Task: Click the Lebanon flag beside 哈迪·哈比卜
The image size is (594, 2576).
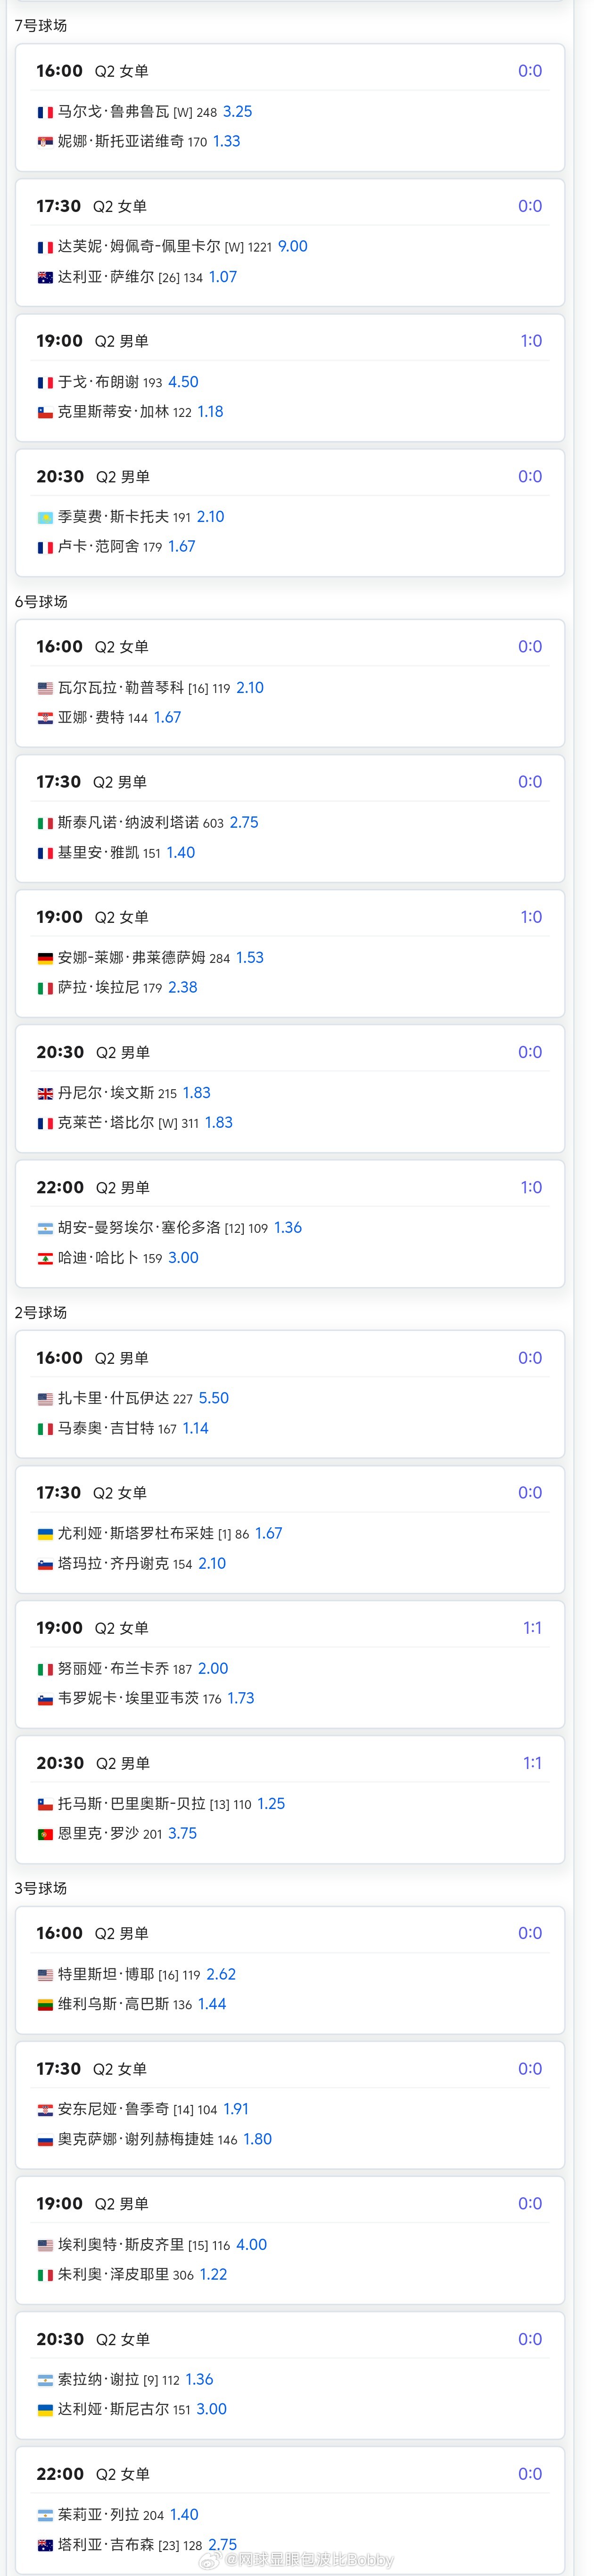Action: point(45,1258)
